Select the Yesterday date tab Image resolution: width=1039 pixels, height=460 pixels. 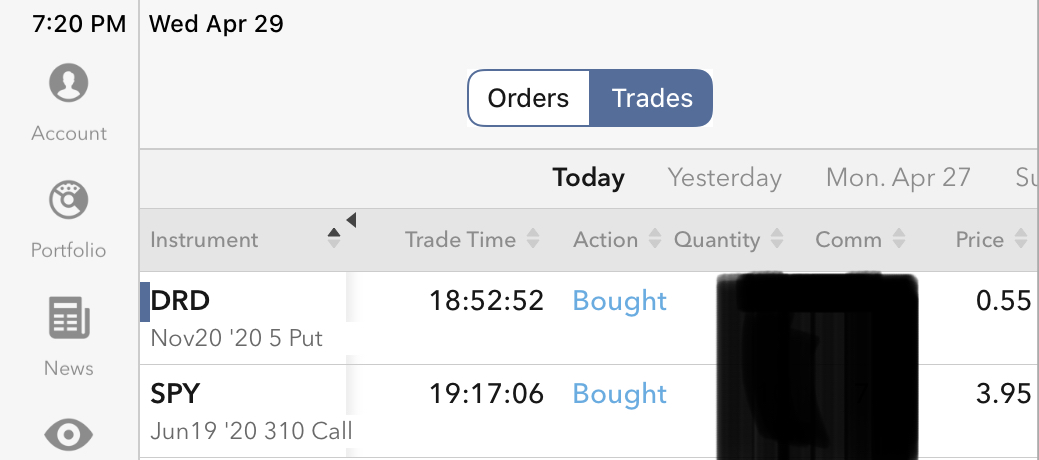[x=724, y=178]
